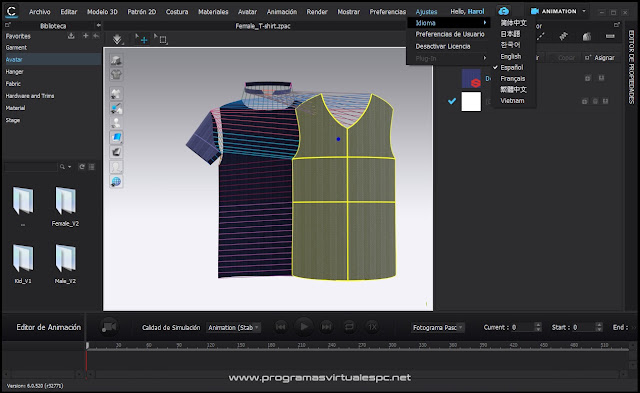Open the Female_V2 folder
The height and width of the screenshot is (393, 640).
point(65,206)
